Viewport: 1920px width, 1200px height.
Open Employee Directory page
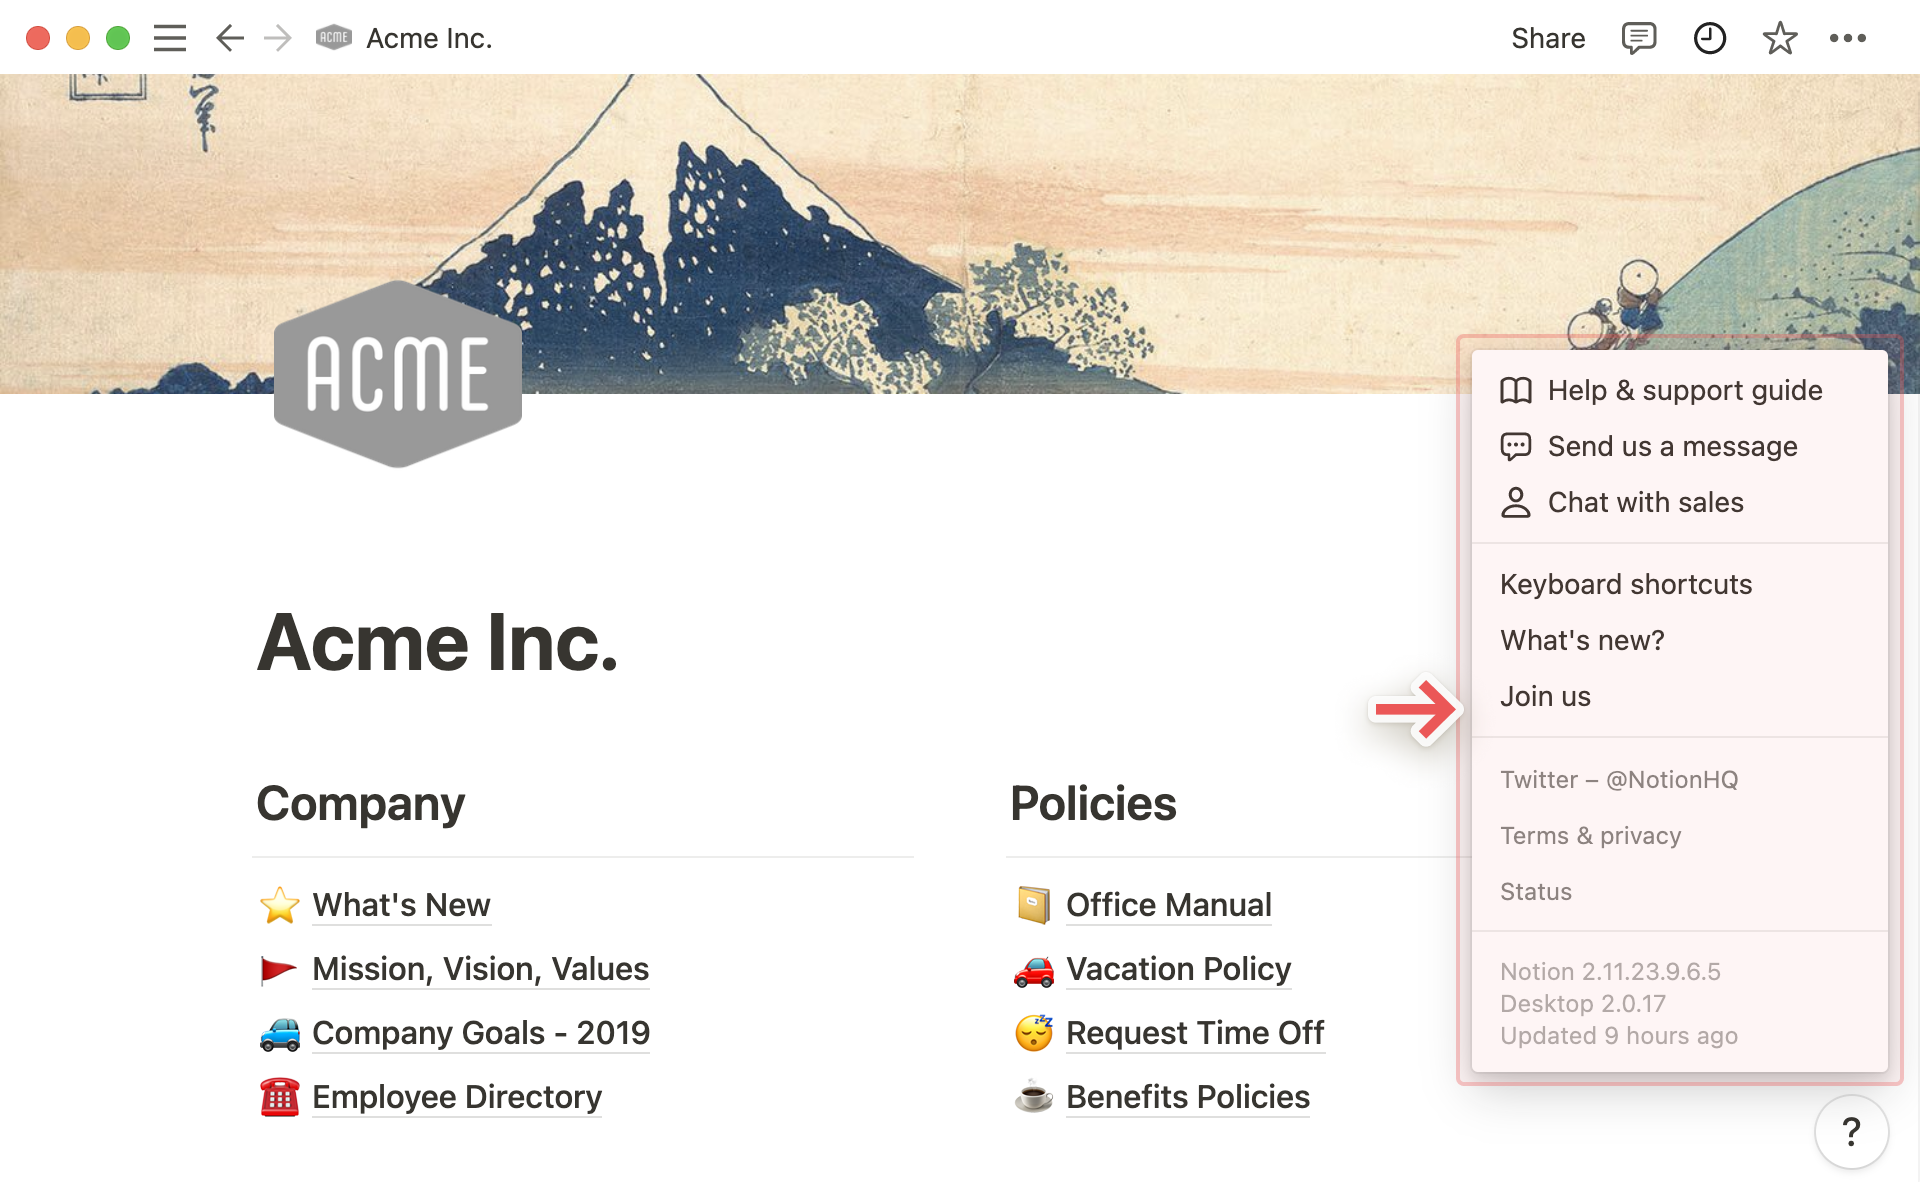458,1096
